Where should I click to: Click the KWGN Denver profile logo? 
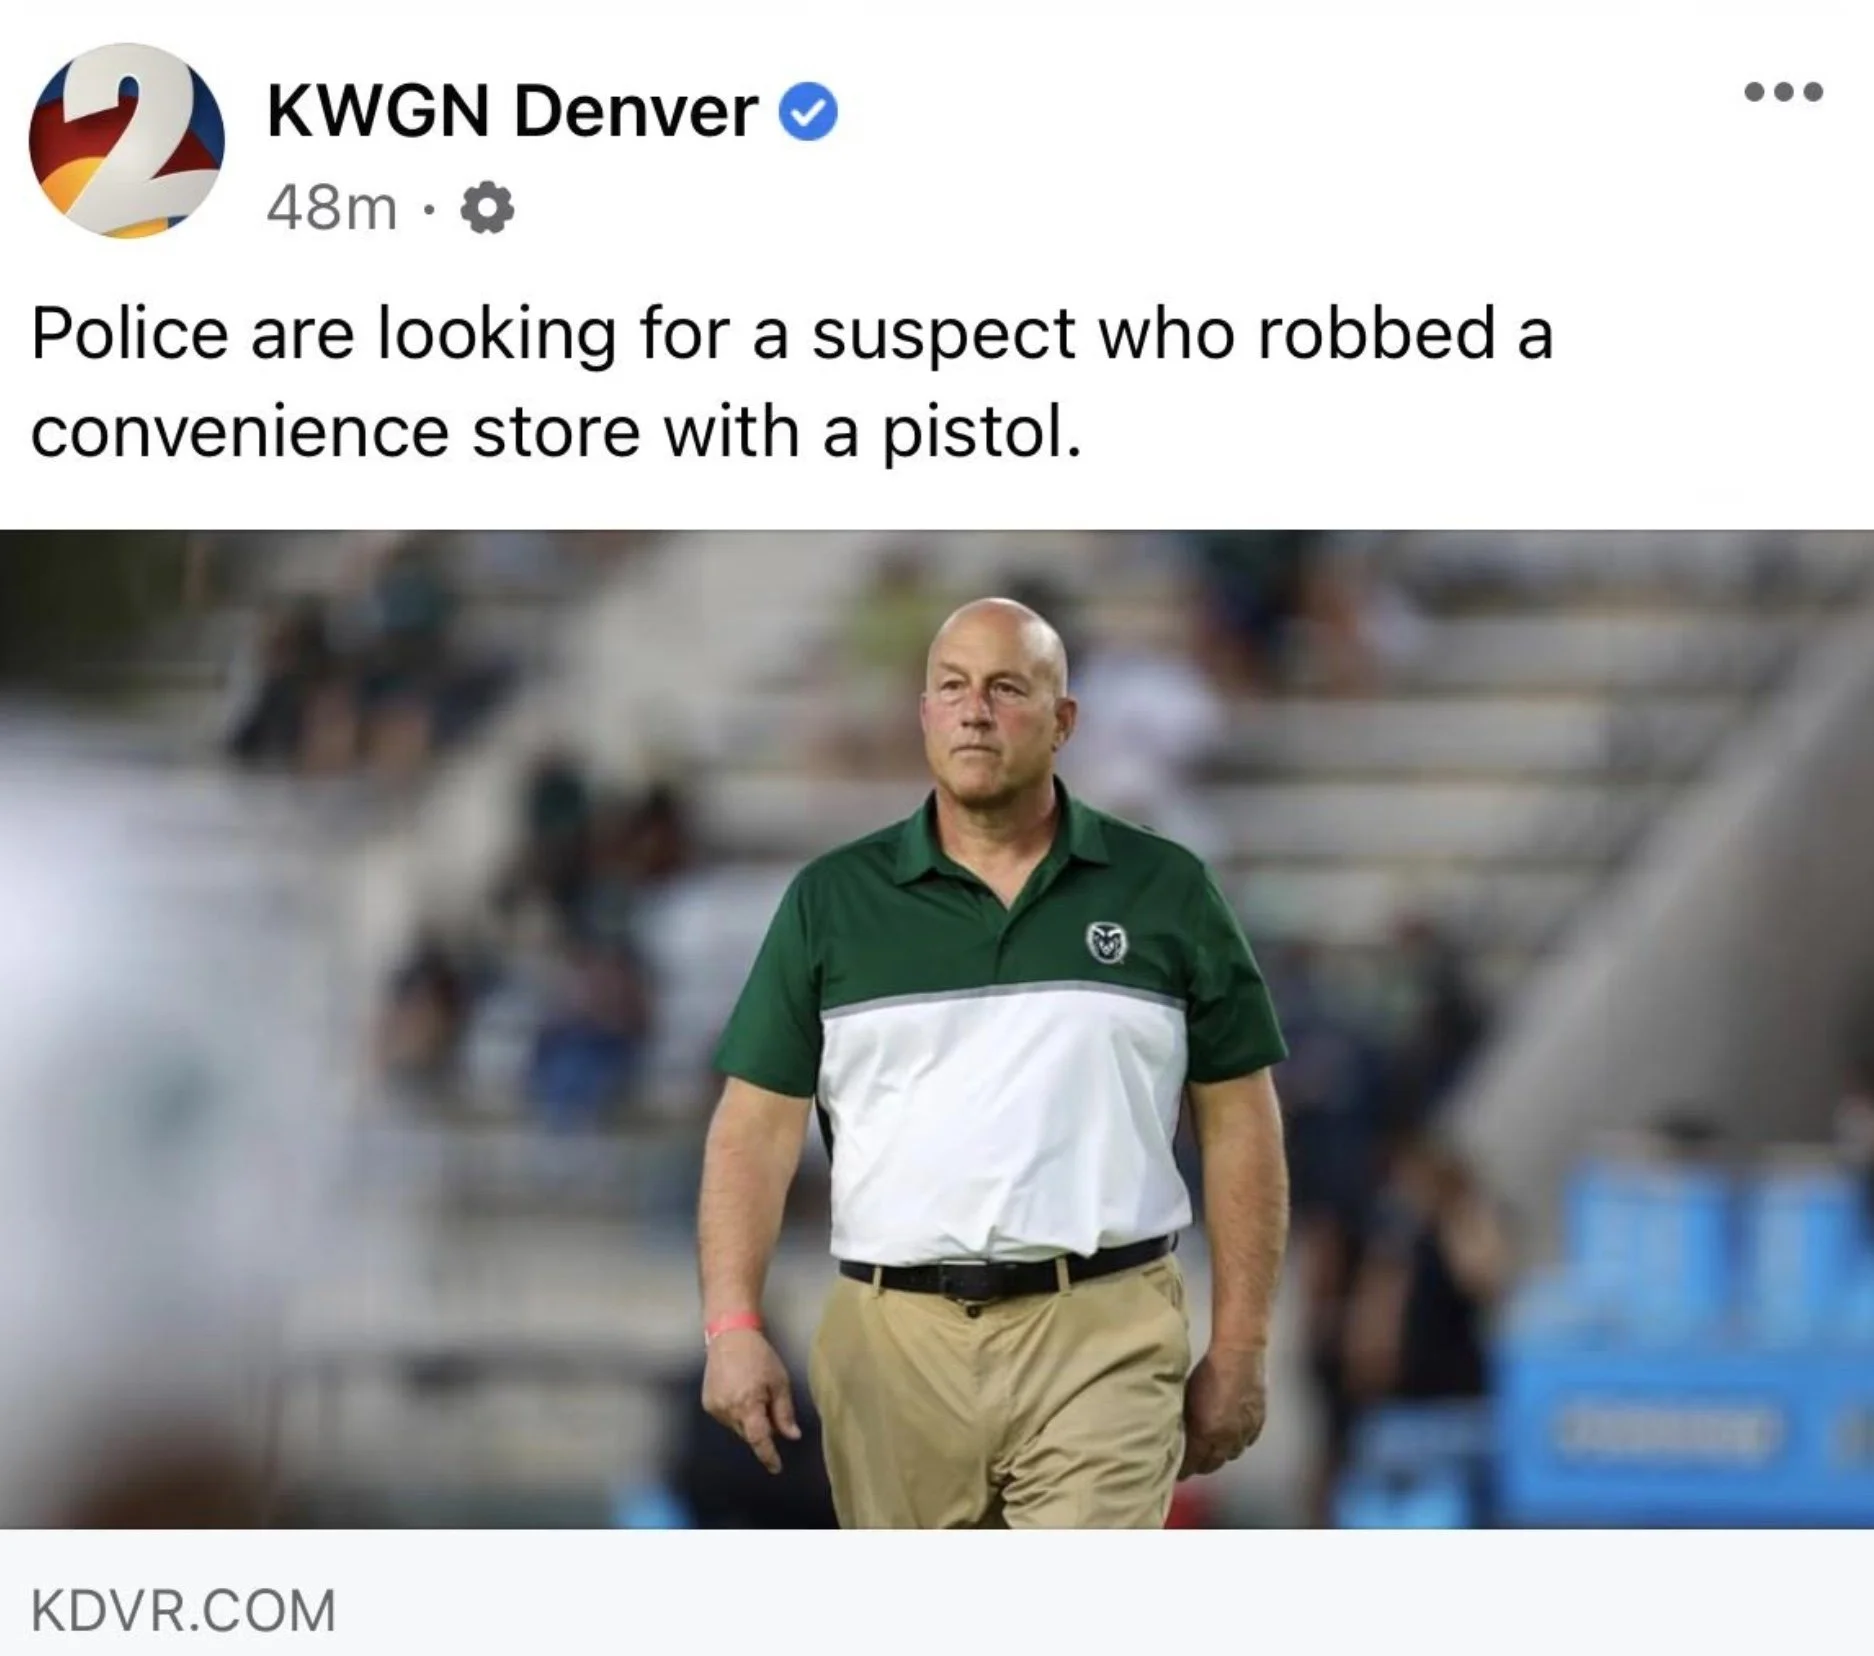pos(127,140)
